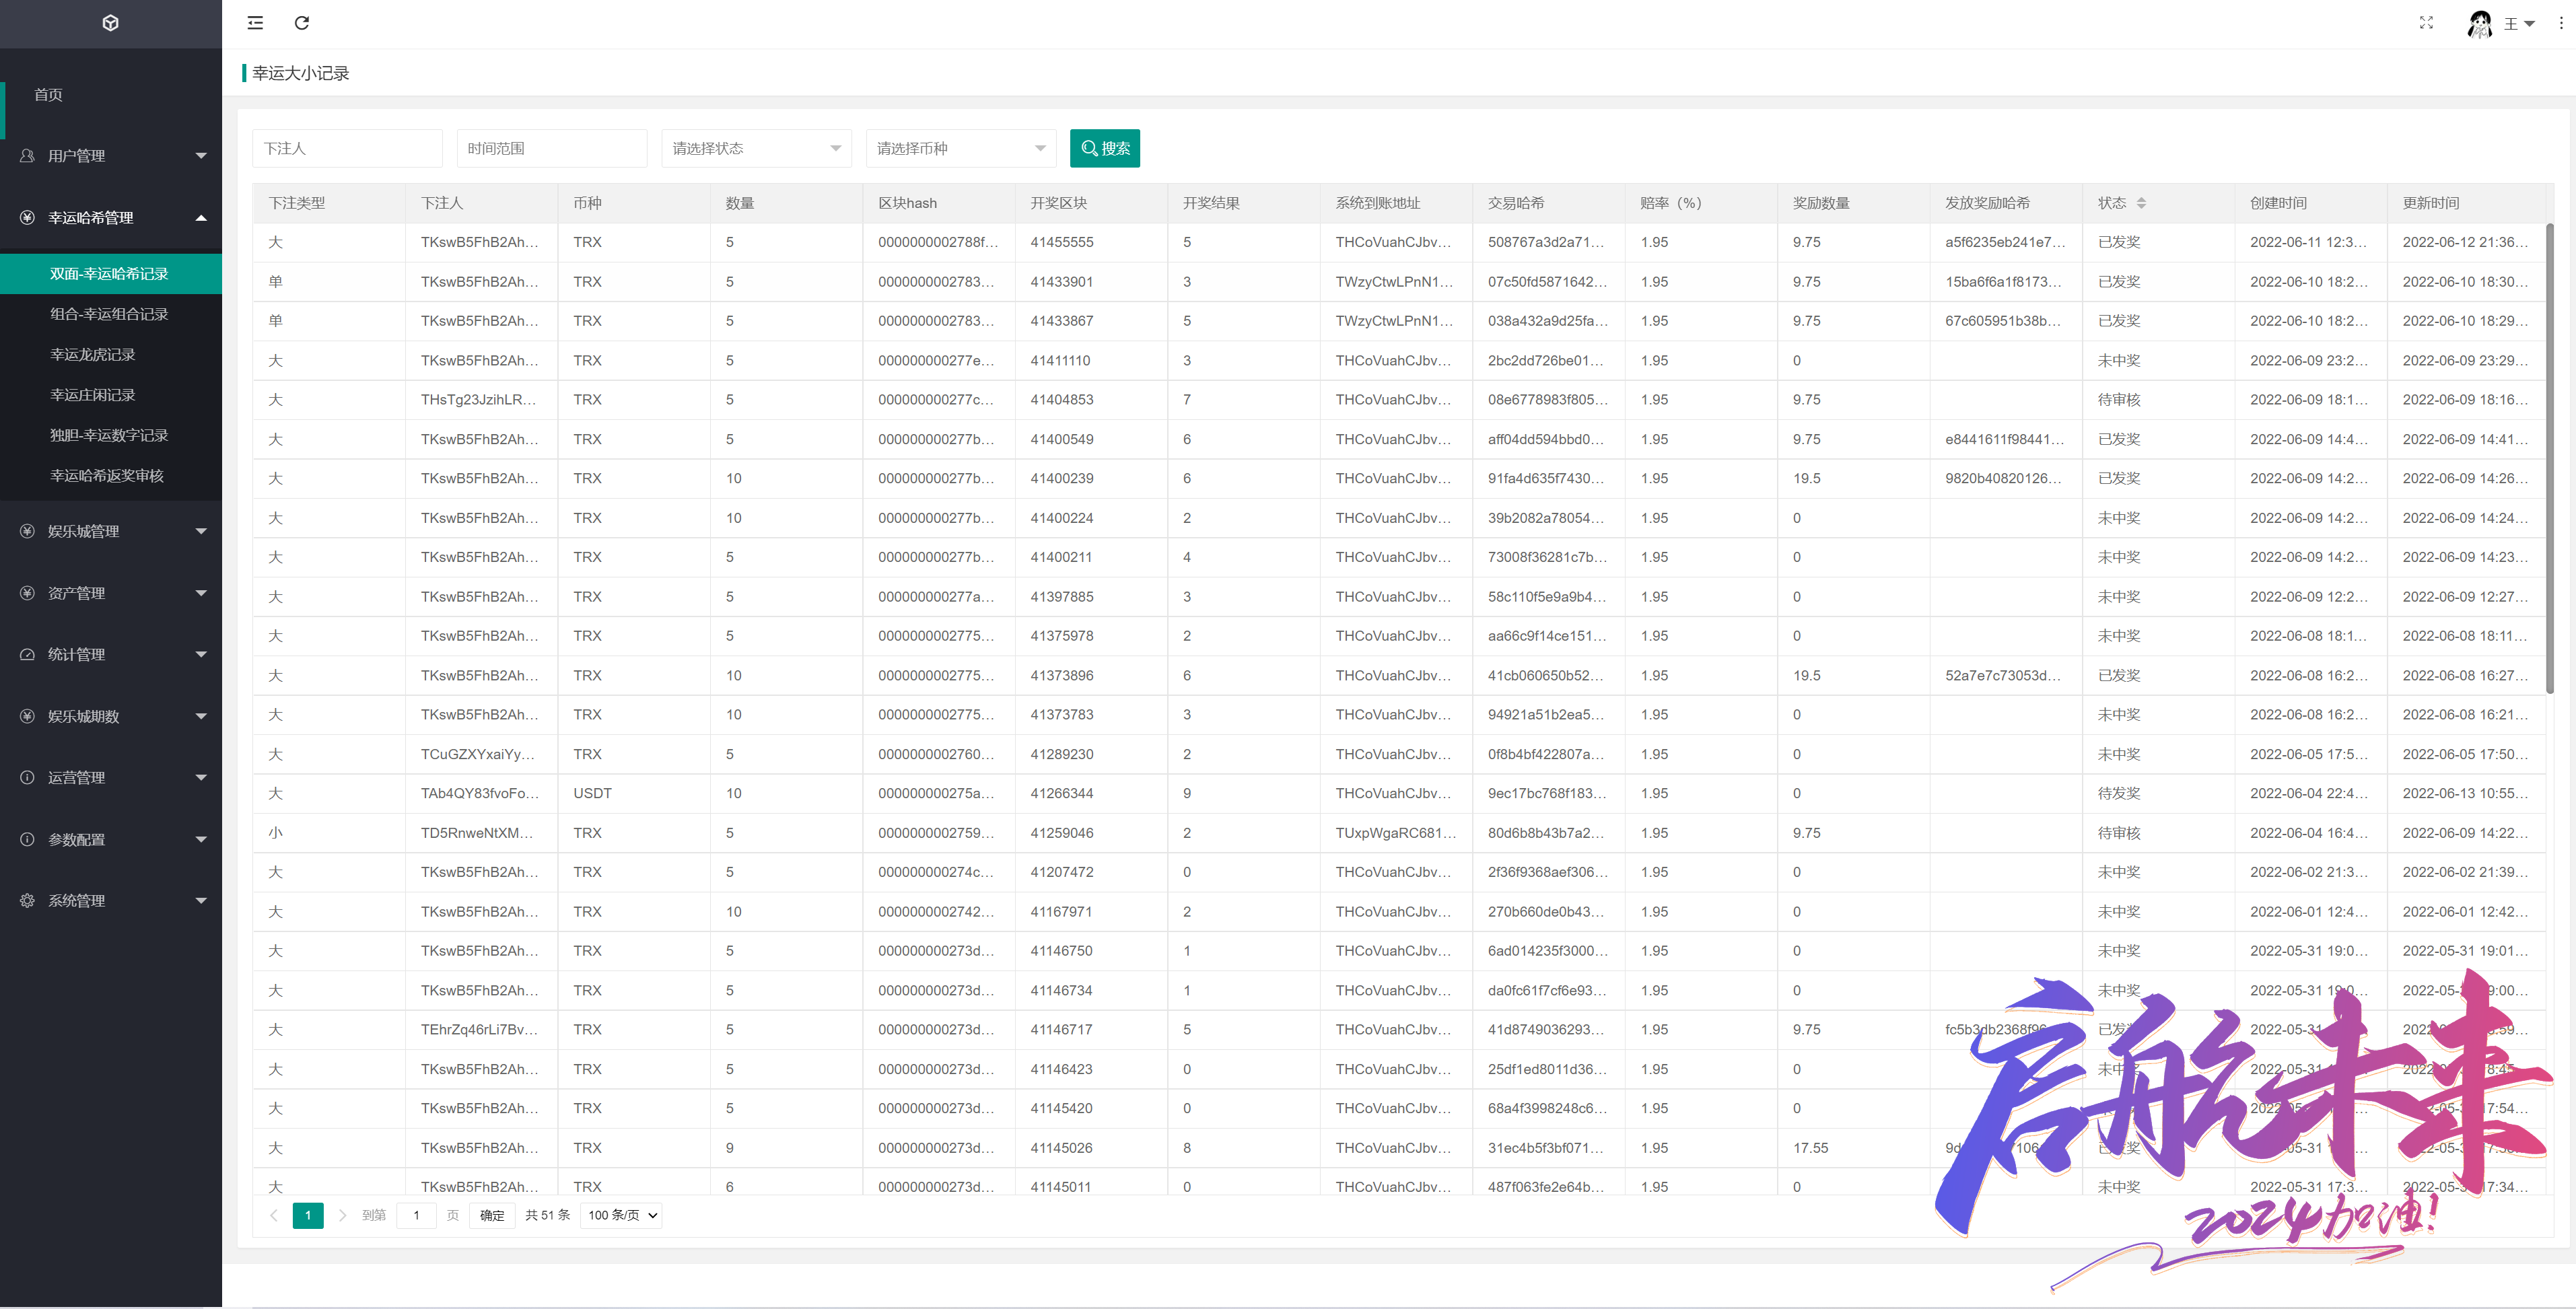
Task: Collapse the sidebar with the menu fold icon
Action: pos(255,23)
